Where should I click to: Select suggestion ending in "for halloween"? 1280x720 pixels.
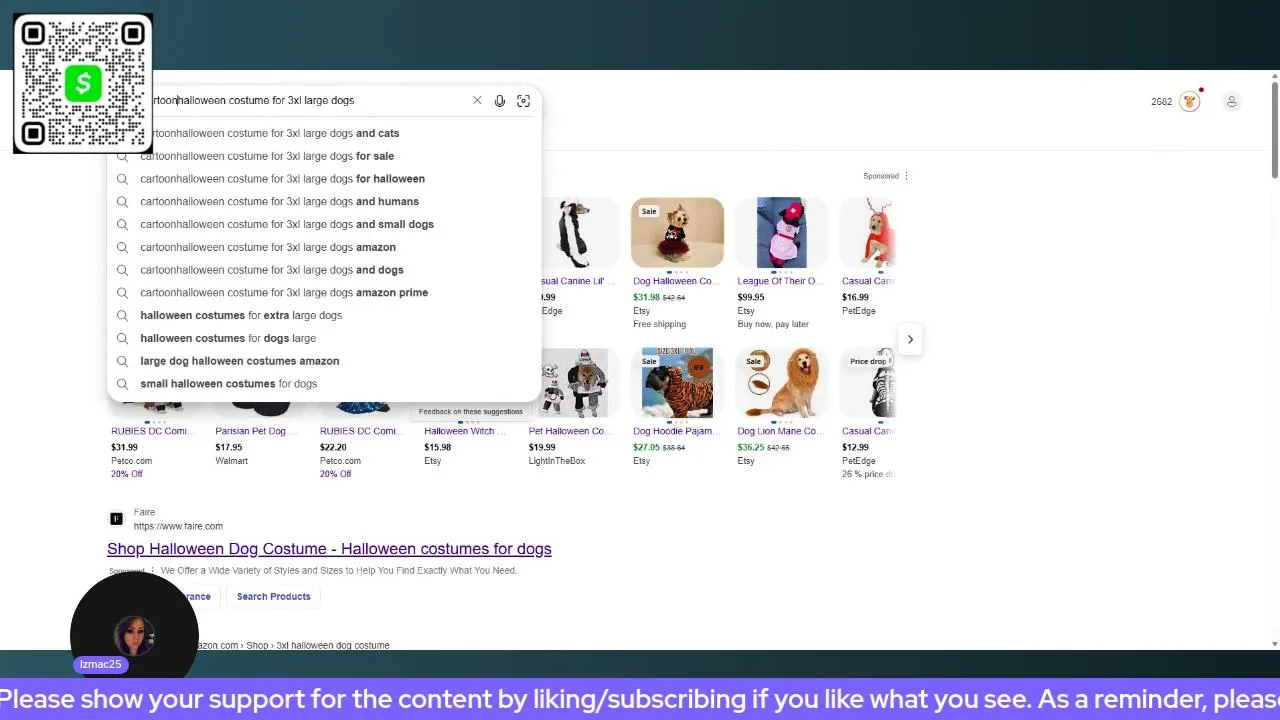(x=324, y=179)
